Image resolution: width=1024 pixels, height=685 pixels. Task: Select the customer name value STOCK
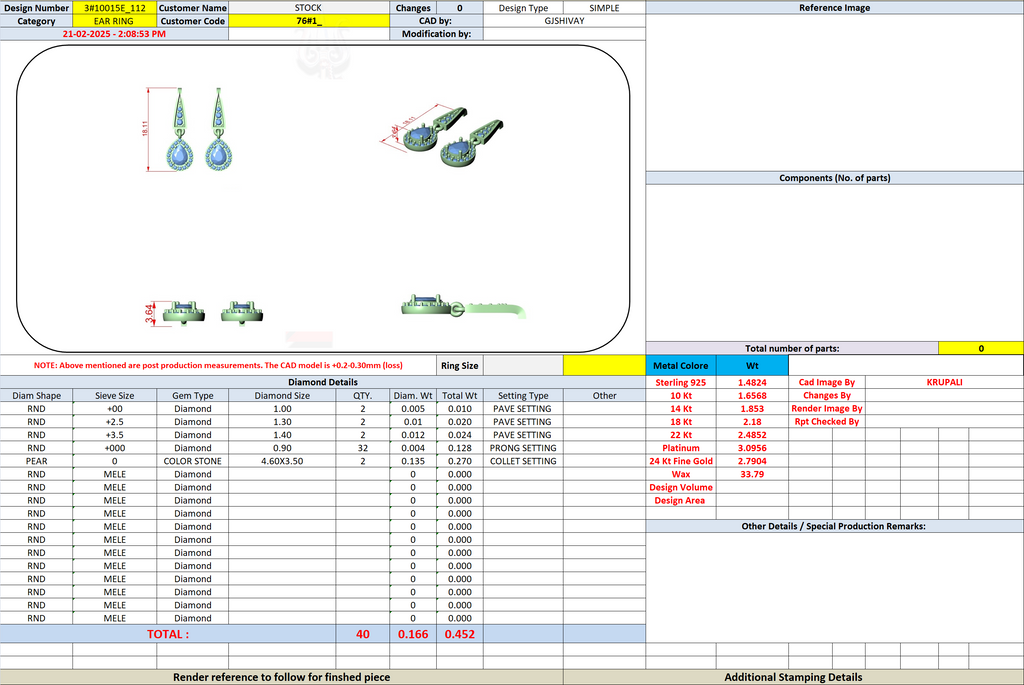tap(308, 8)
